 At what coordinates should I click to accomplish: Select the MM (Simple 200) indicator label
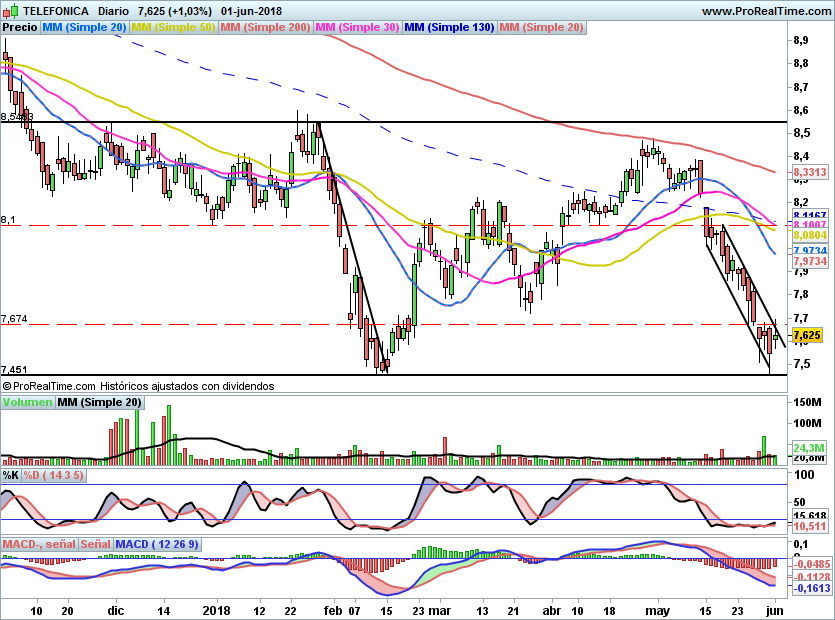coord(265,27)
